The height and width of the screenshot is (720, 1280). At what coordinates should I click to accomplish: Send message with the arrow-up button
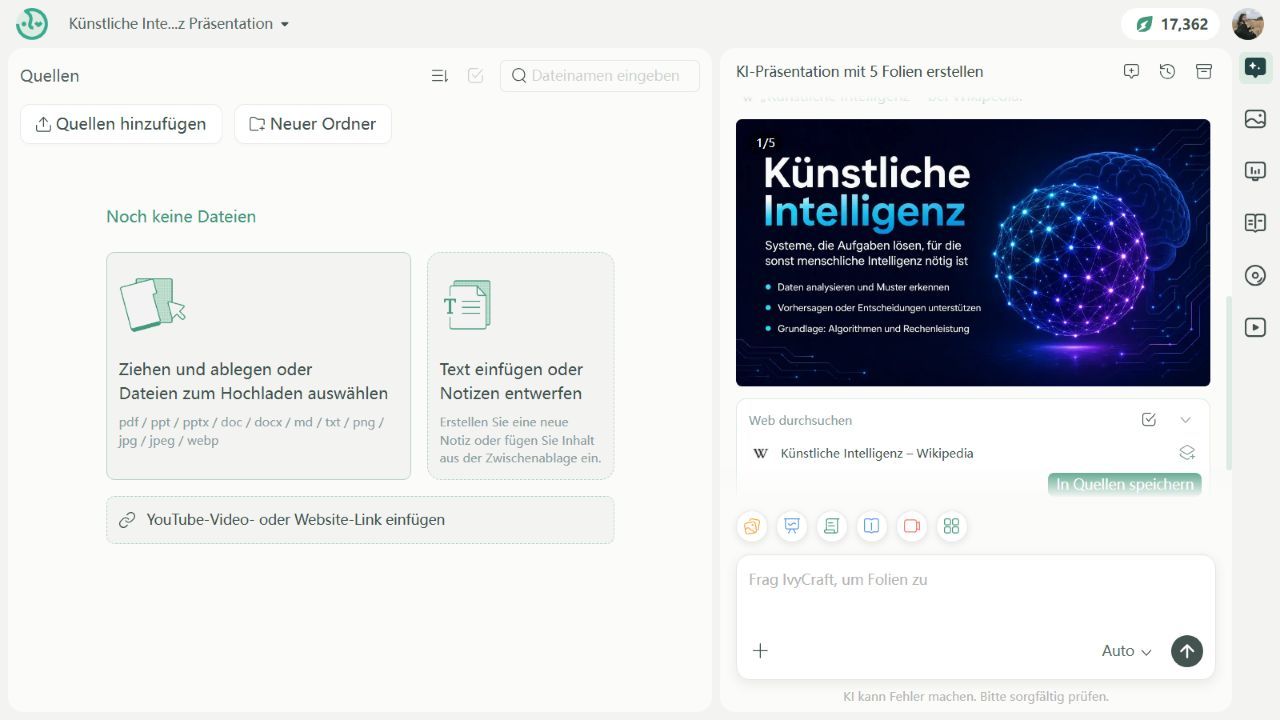1187,651
